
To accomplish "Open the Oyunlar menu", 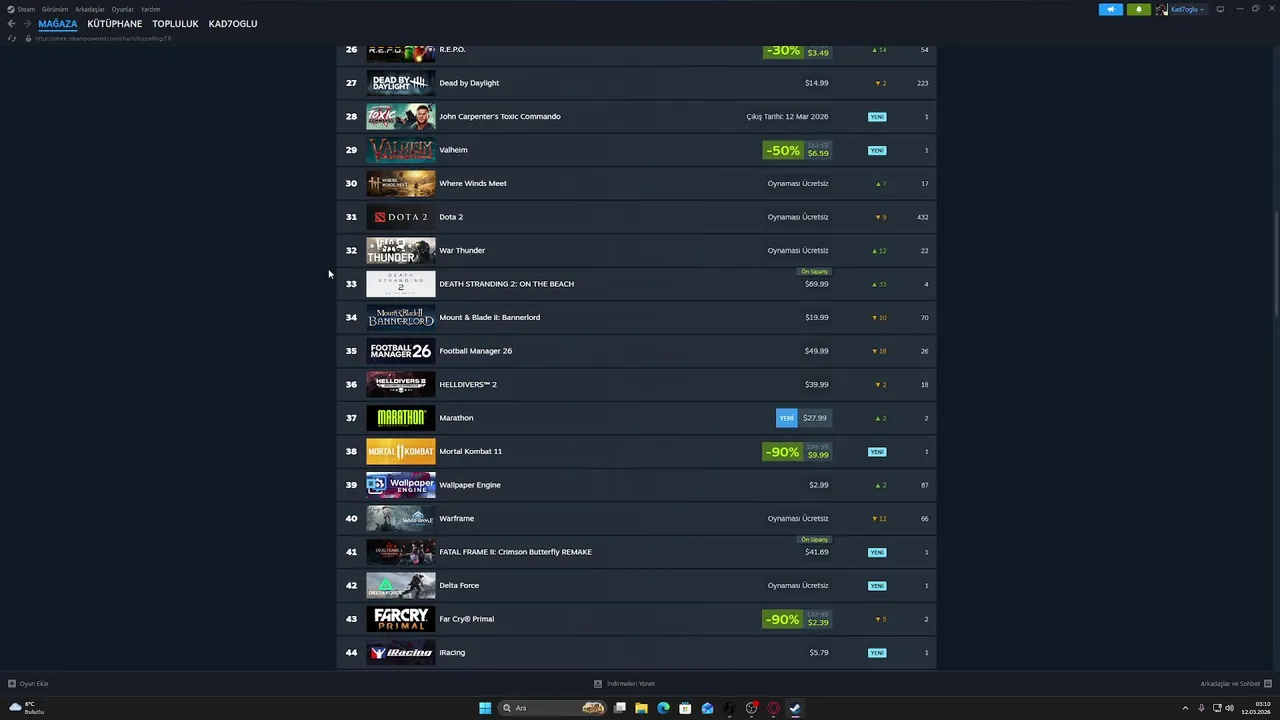I will (122, 9).
